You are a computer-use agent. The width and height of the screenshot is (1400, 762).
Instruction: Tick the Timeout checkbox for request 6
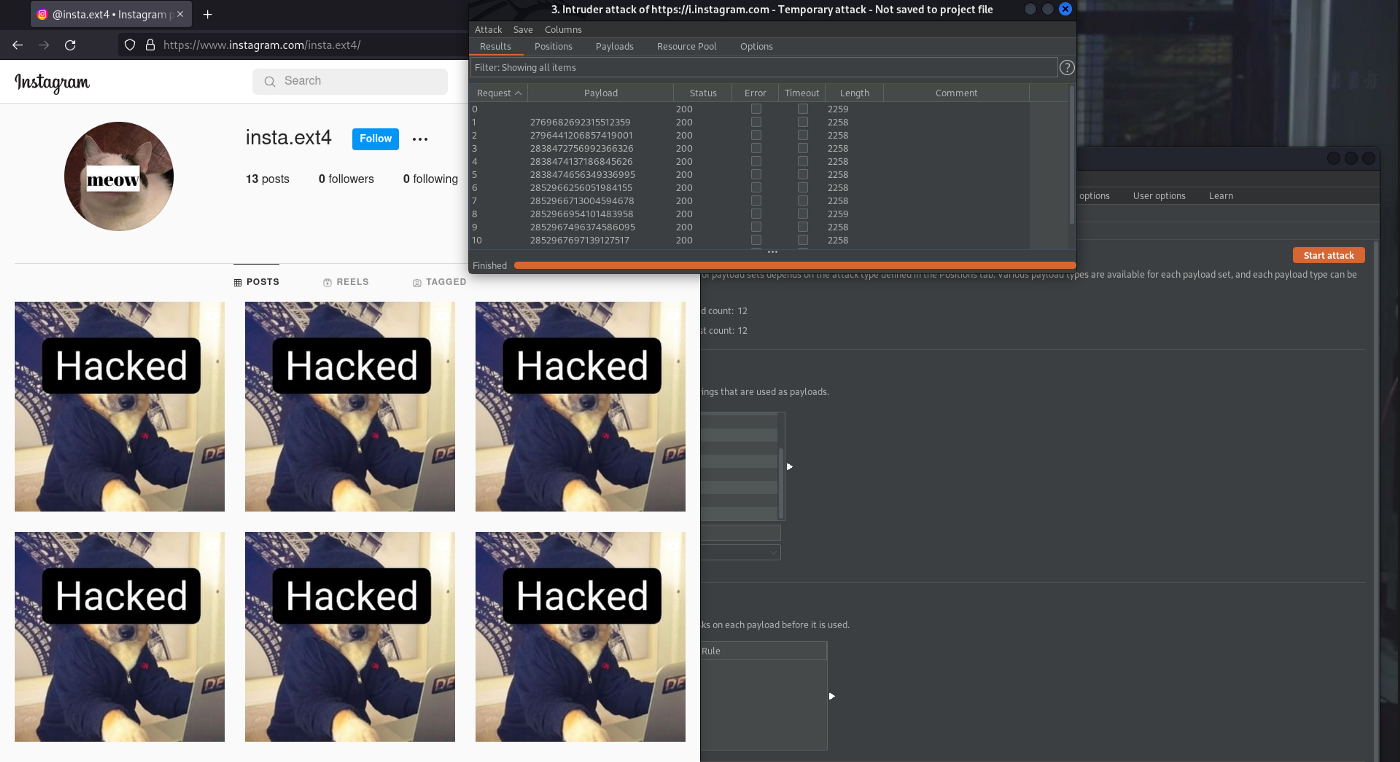pyautogui.click(x=802, y=187)
